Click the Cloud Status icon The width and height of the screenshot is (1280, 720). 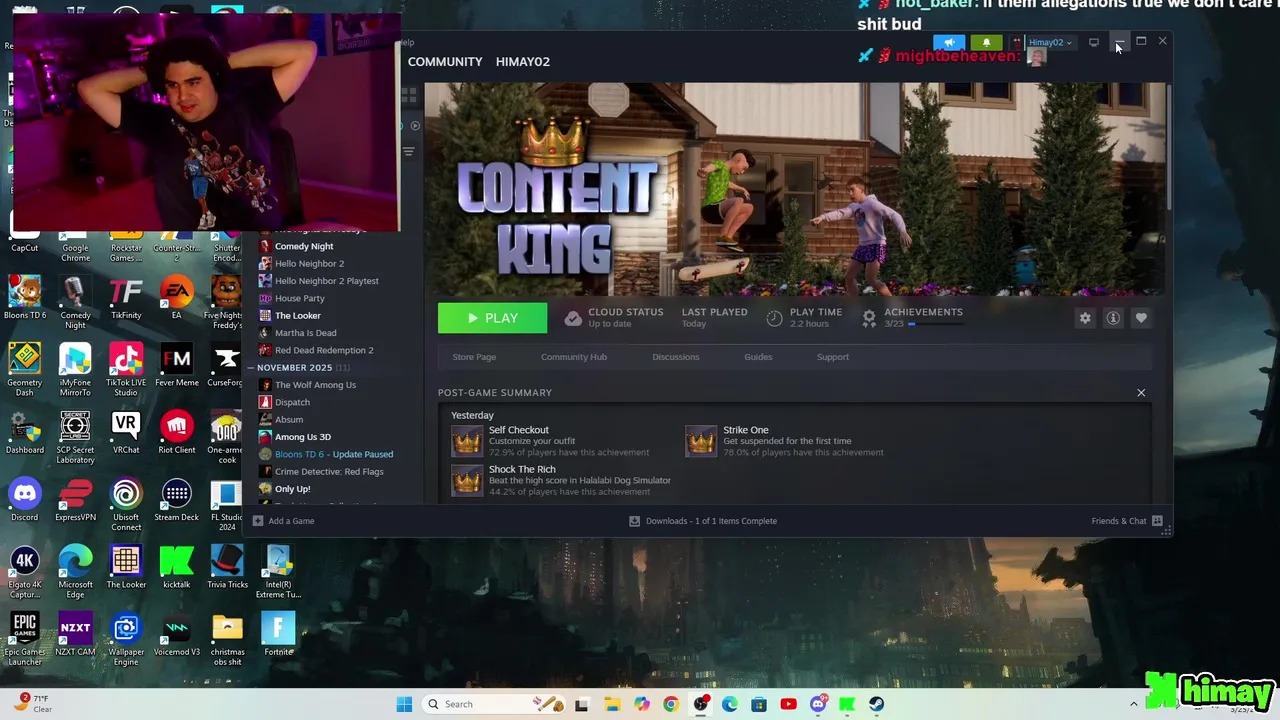pyautogui.click(x=573, y=318)
